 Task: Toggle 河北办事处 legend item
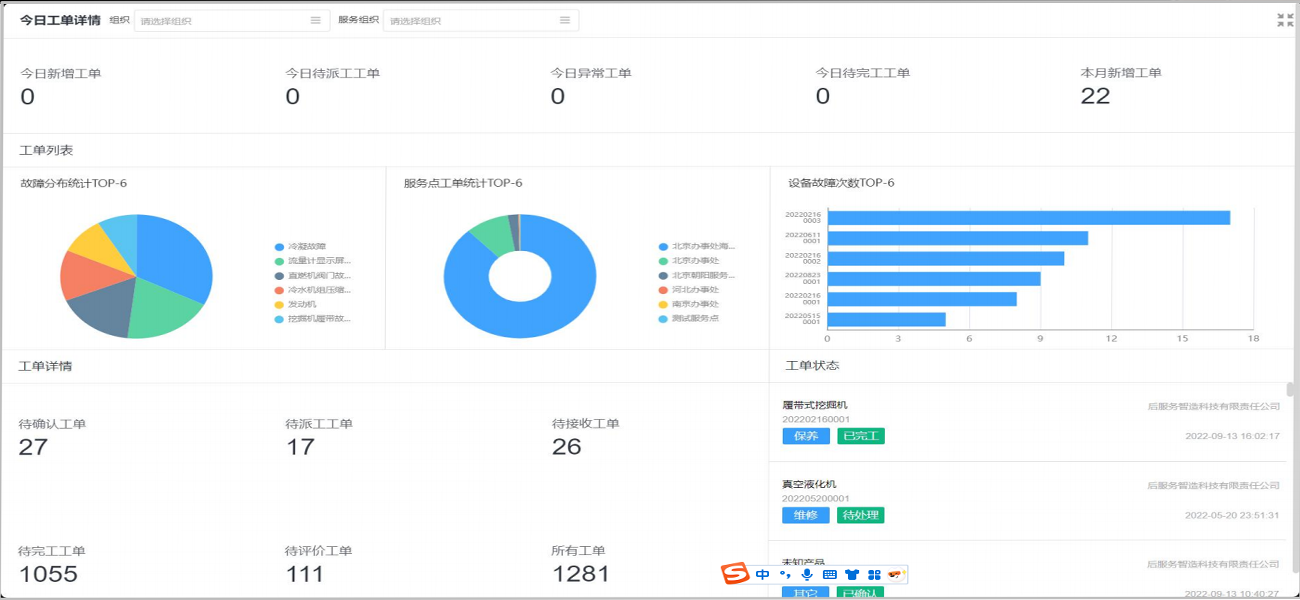(689, 290)
